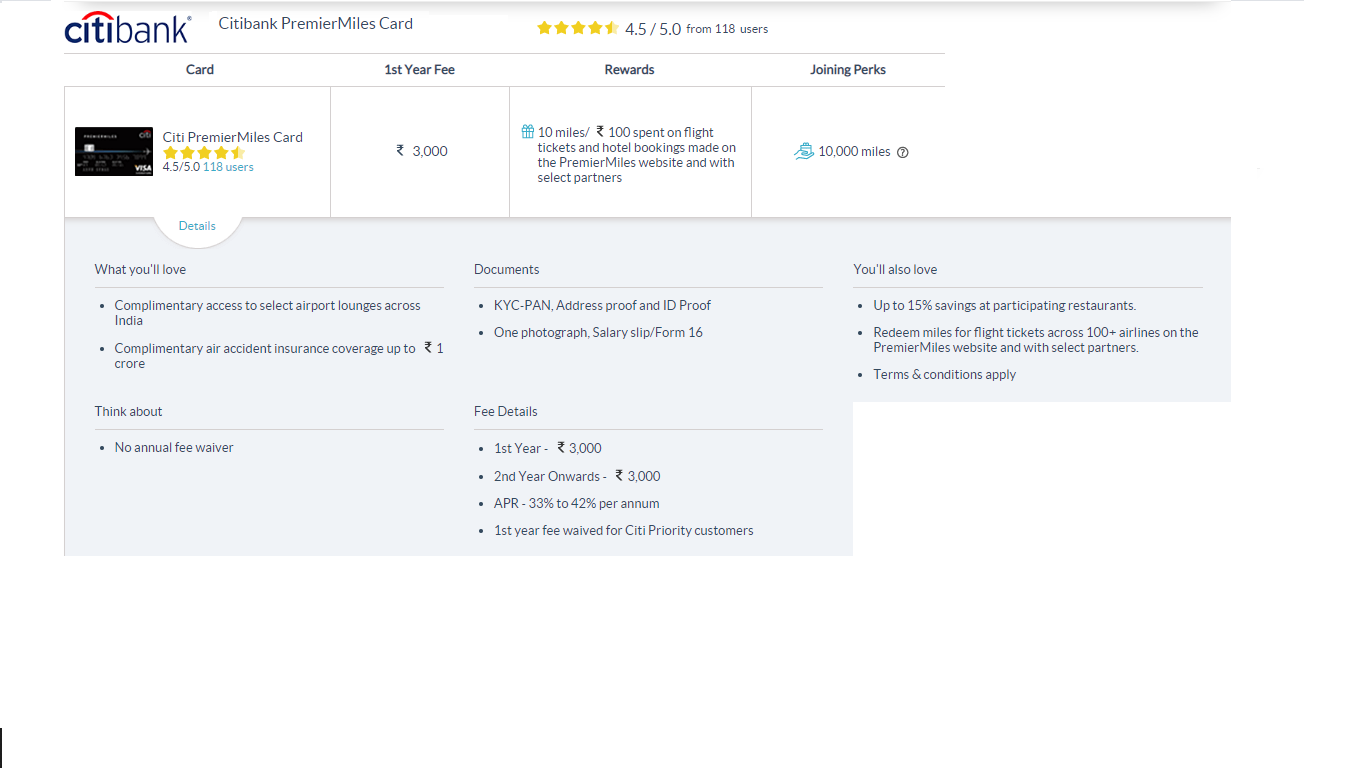Click the 4.5 / 5.0 rating in header
This screenshot has height=768, width=1366.
[x=653, y=29]
